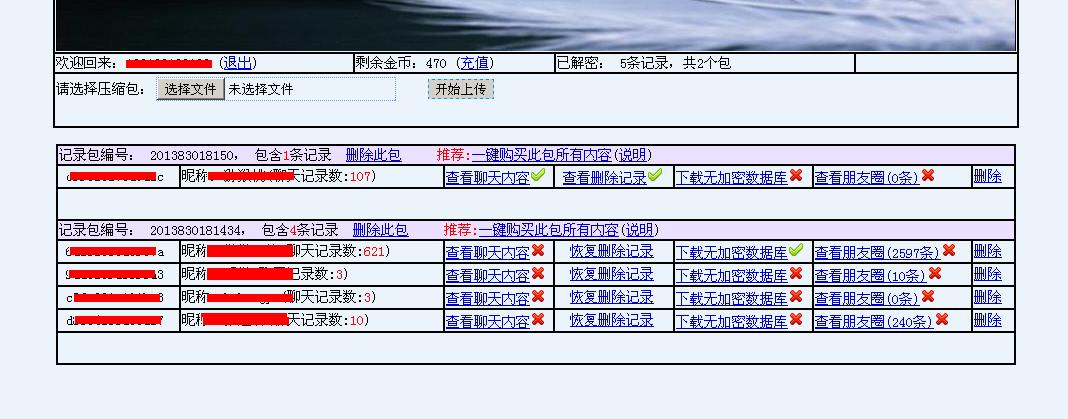Click 恢复删除记录 in the 查看朋友圈(10条) row
Screen dimensions: 1068x419
pyautogui.click(x=612, y=275)
